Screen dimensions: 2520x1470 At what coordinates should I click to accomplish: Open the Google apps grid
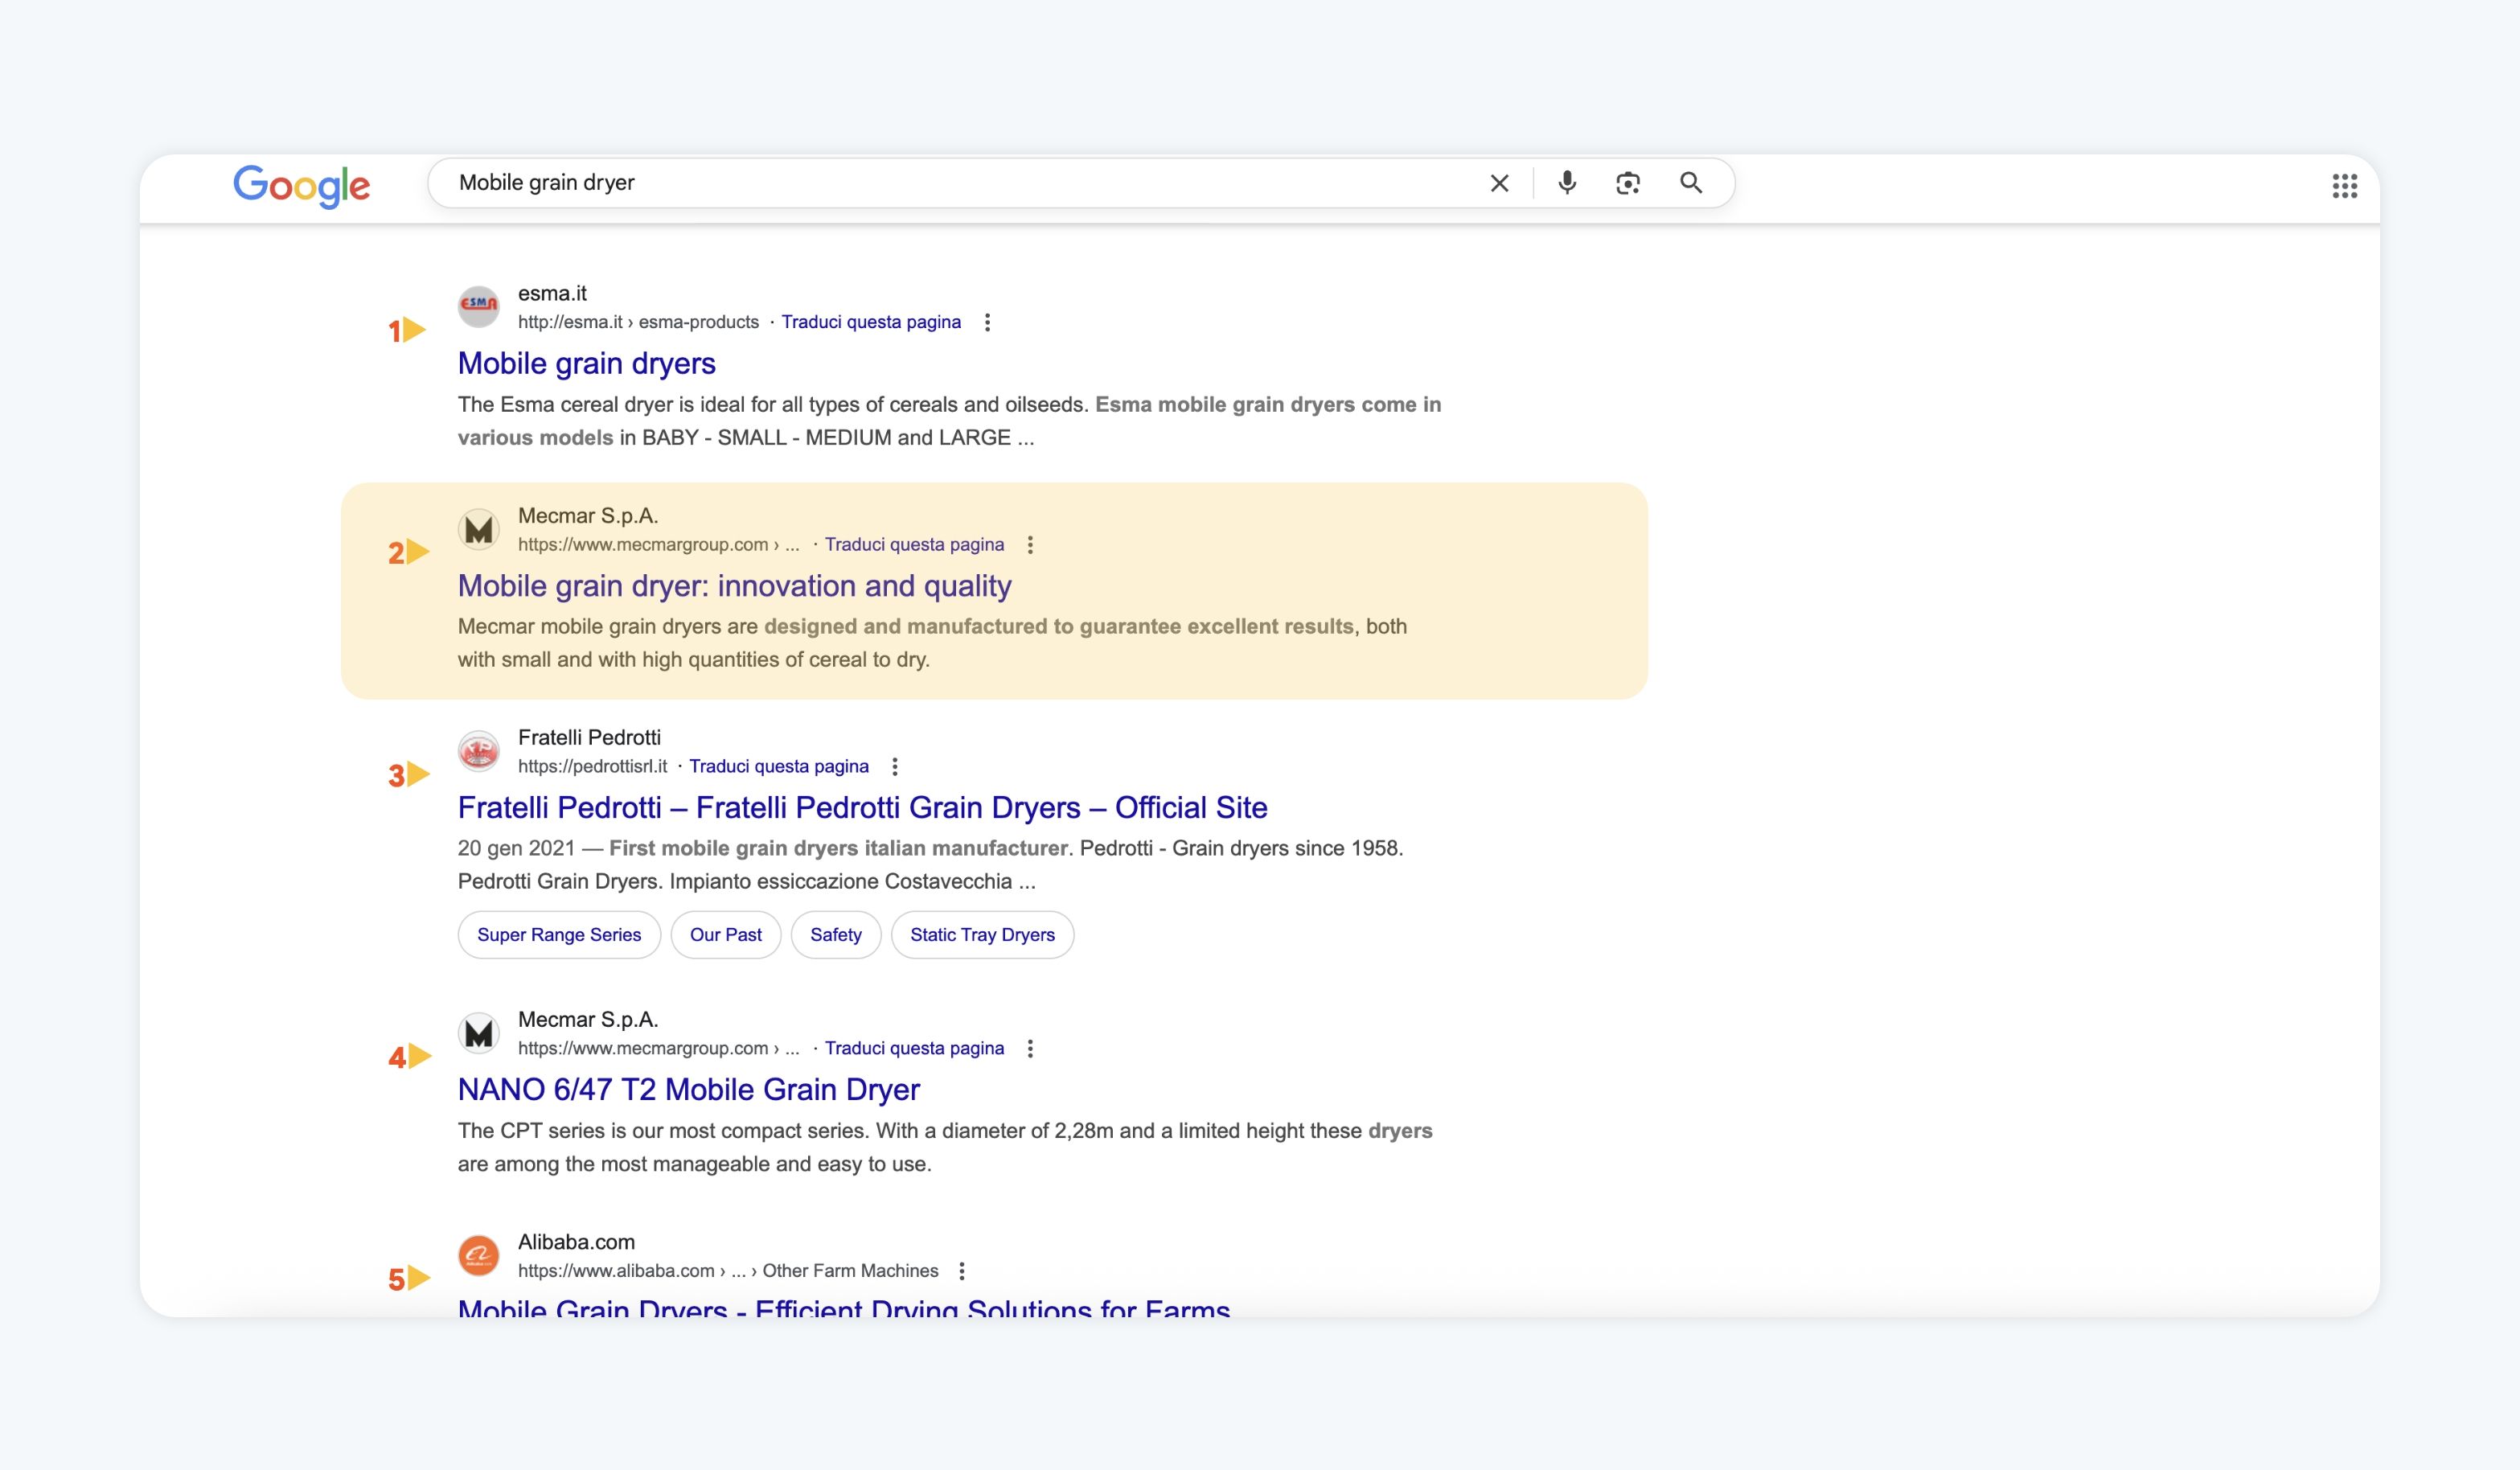point(2345,186)
